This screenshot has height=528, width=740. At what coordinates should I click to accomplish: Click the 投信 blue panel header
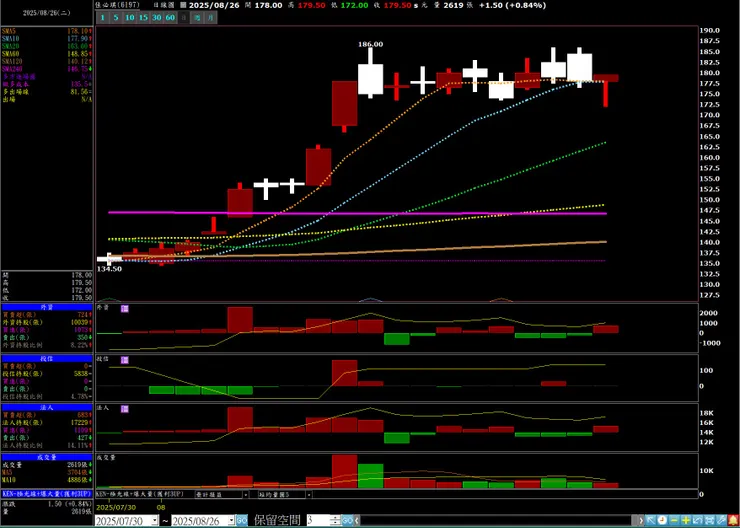tap(47, 358)
